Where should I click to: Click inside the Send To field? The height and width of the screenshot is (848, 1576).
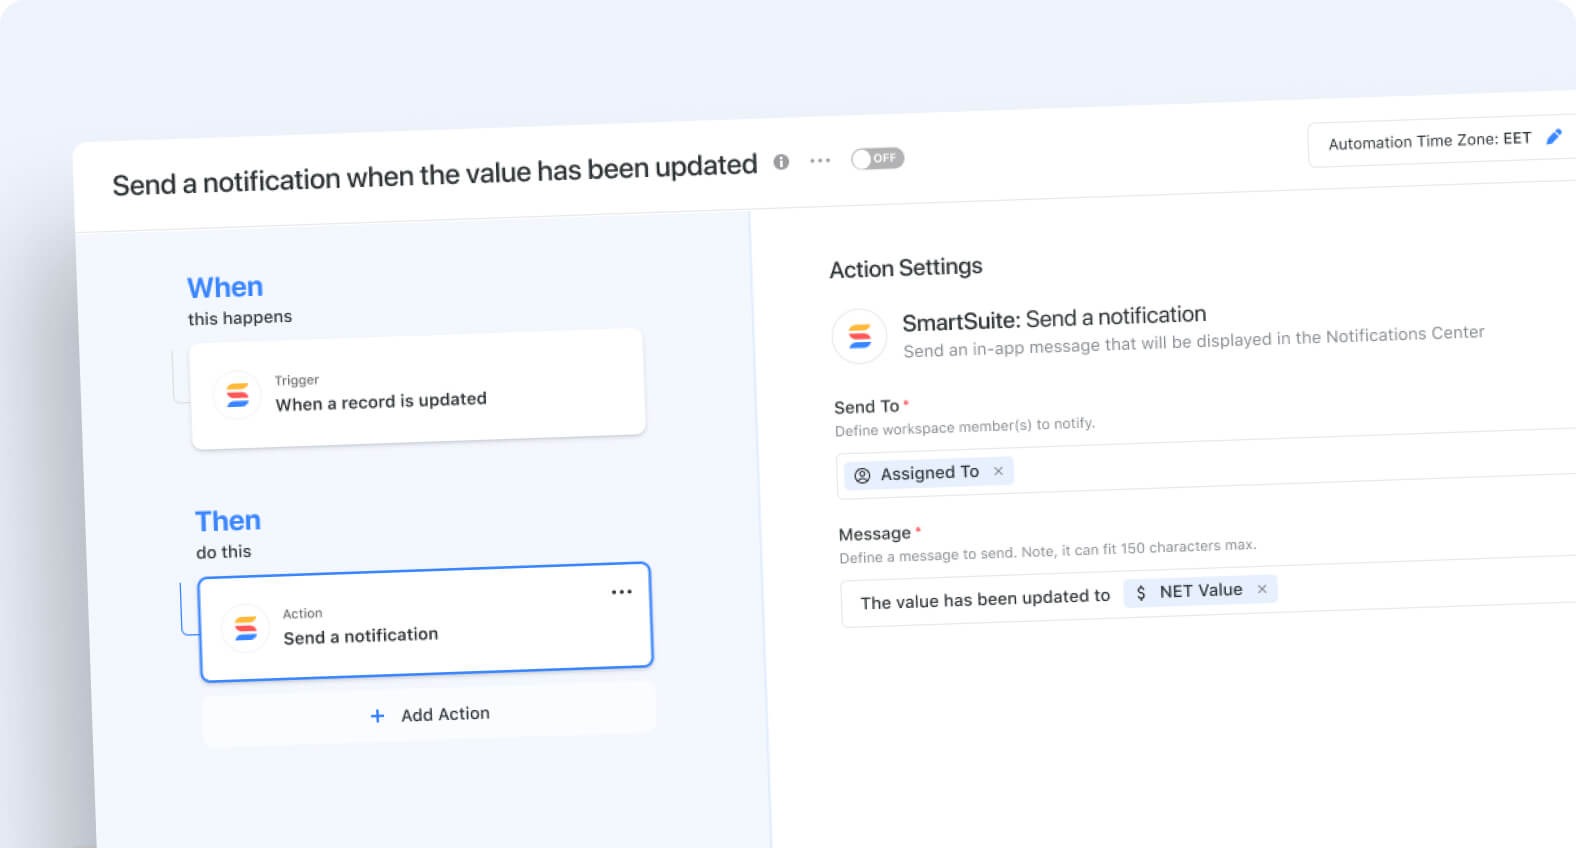(1205, 462)
